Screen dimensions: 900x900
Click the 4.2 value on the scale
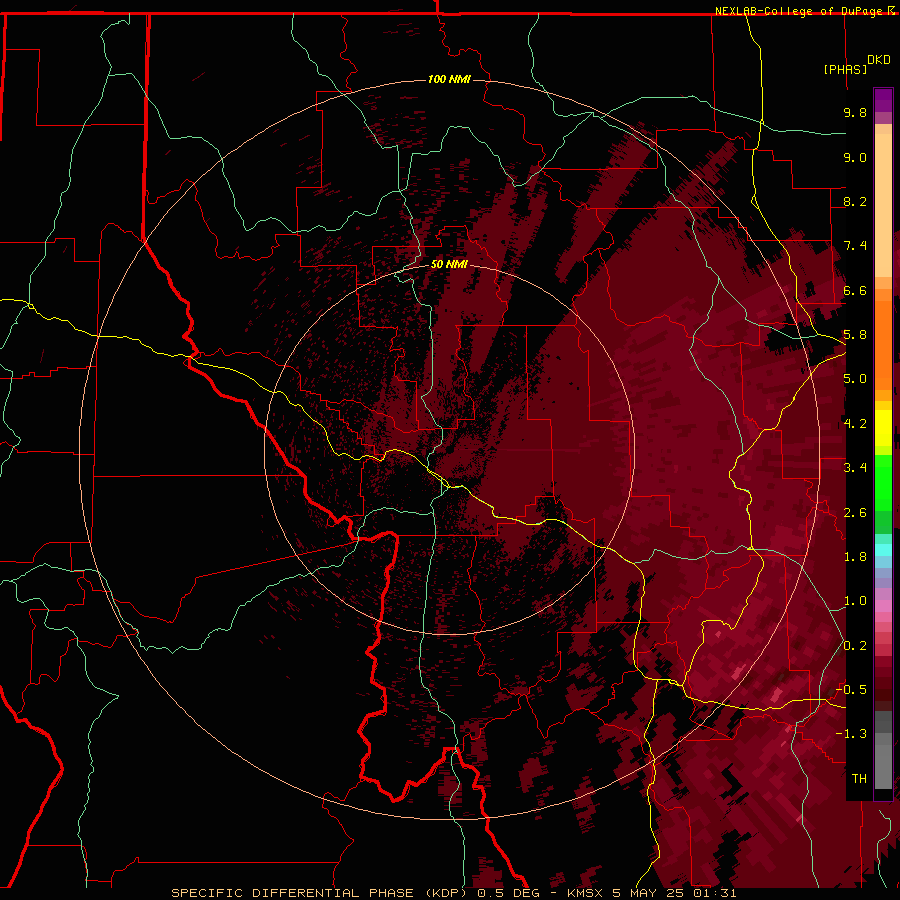click(x=855, y=424)
